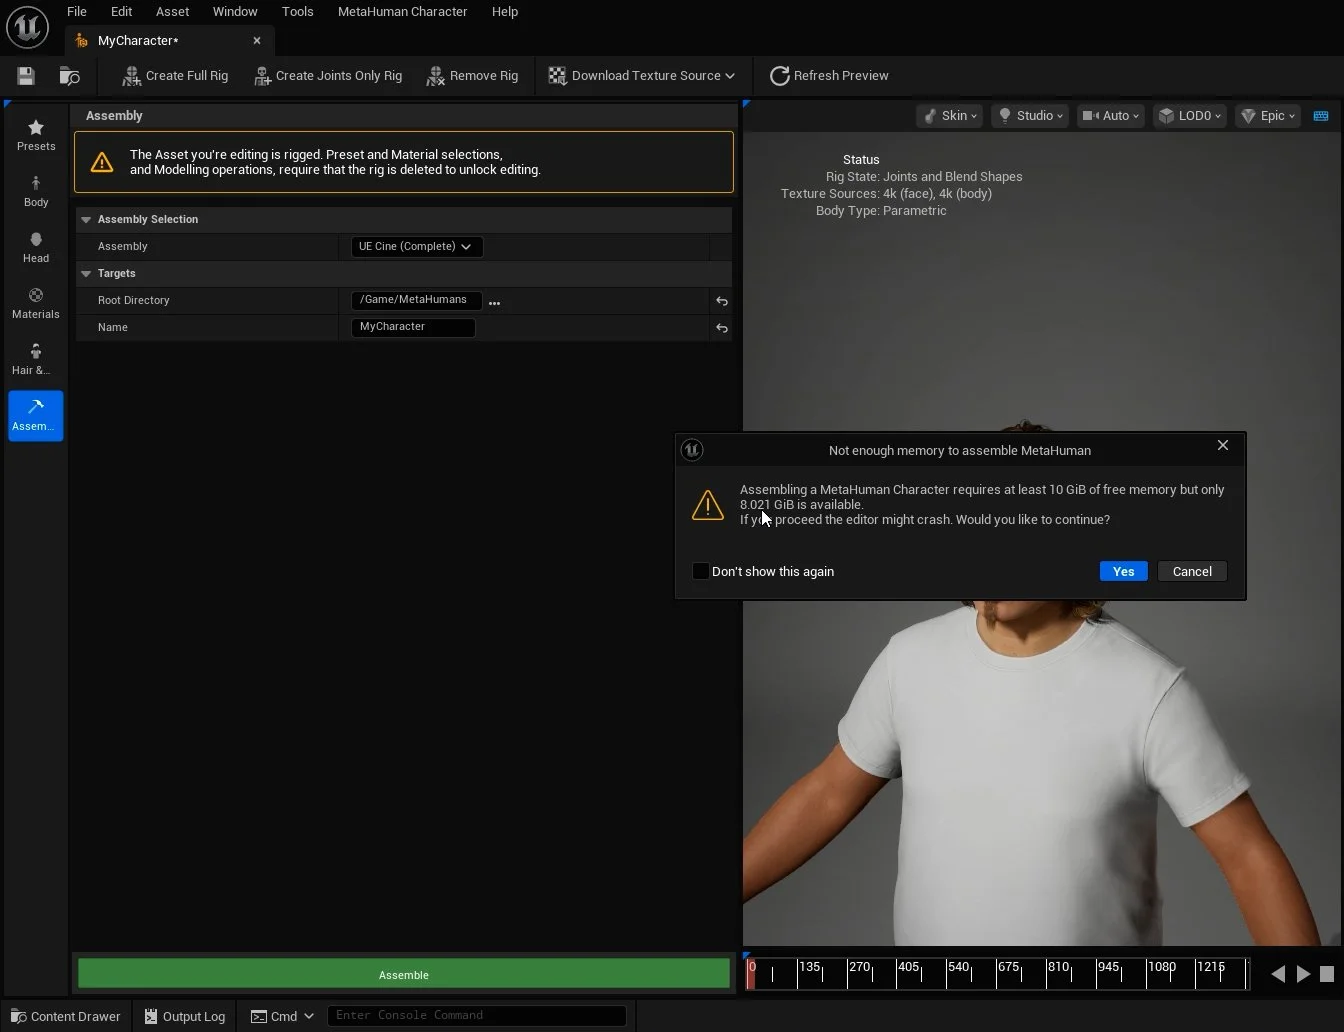Play the preview animation forward
The image size is (1344, 1032).
pyautogui.click(x=1303, y=974)
